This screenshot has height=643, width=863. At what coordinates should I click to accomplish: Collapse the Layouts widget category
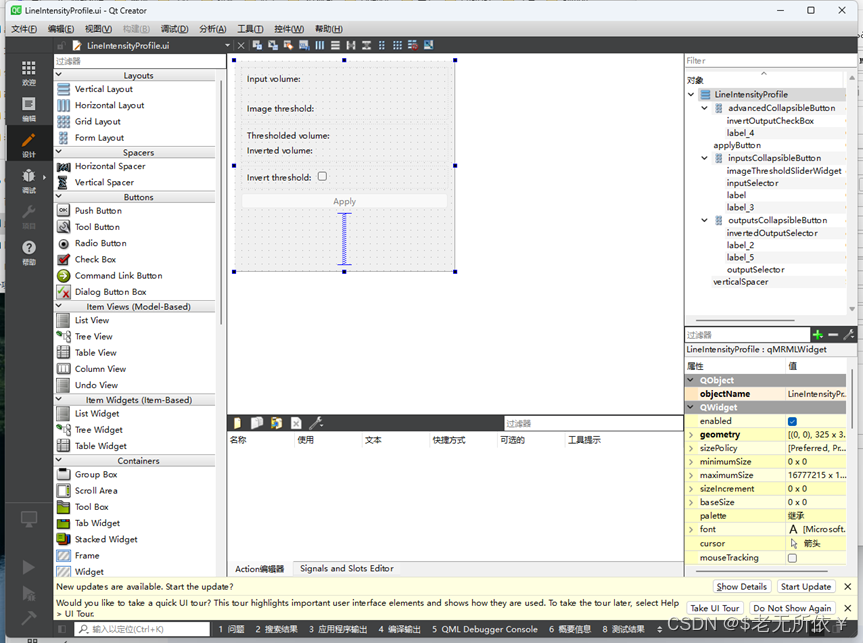click(x=59, y=75)
